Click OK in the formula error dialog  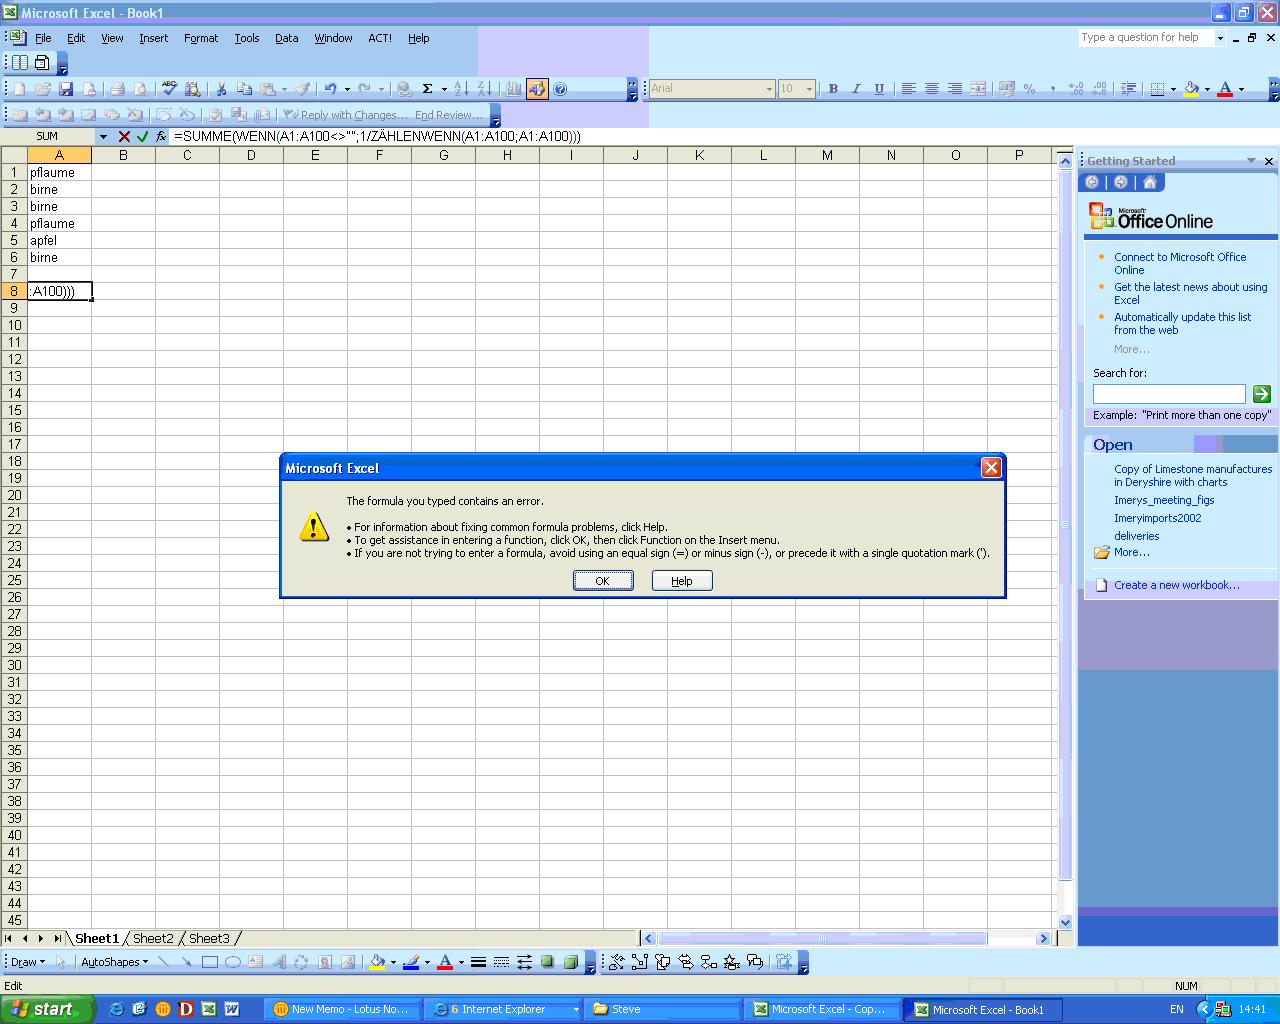click(603, 581)
